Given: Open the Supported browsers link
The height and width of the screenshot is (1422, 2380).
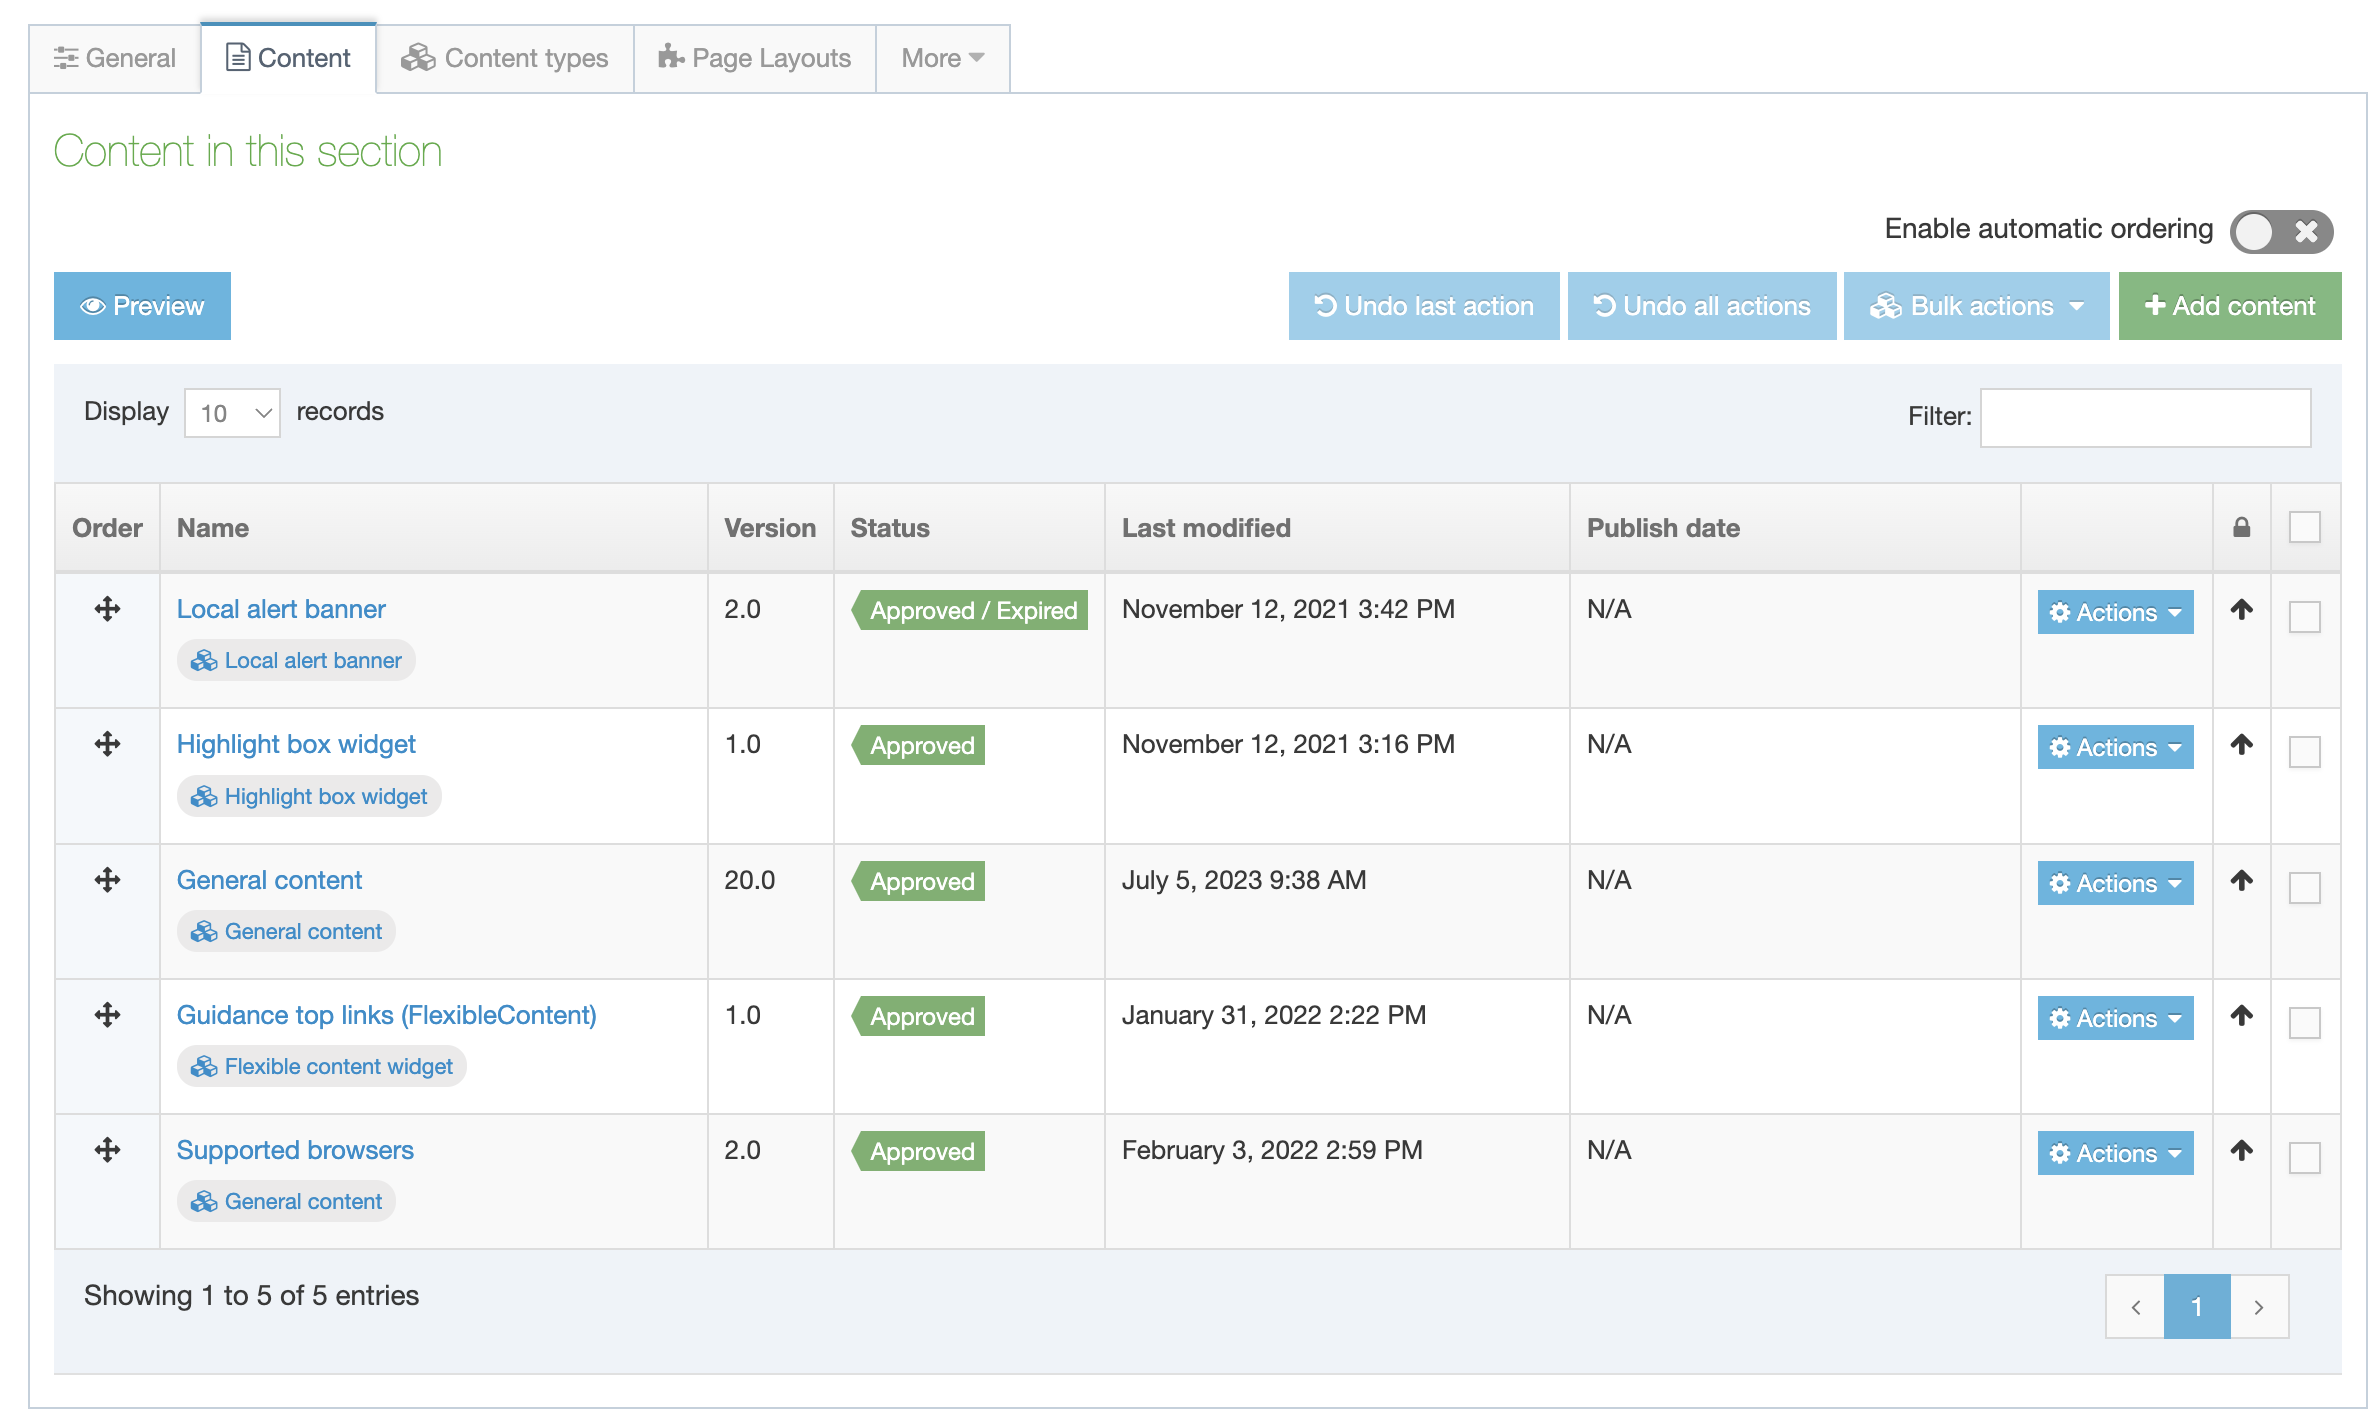Looking at the screenshot, I should click(x=295, y=1150).
